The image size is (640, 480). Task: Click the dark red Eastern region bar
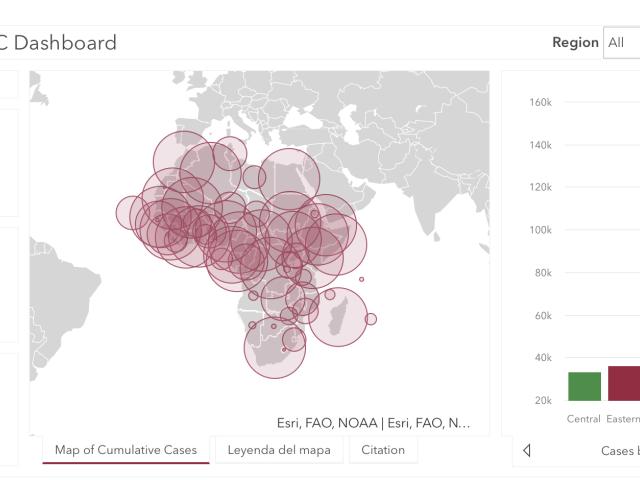(x=624, y=383)
